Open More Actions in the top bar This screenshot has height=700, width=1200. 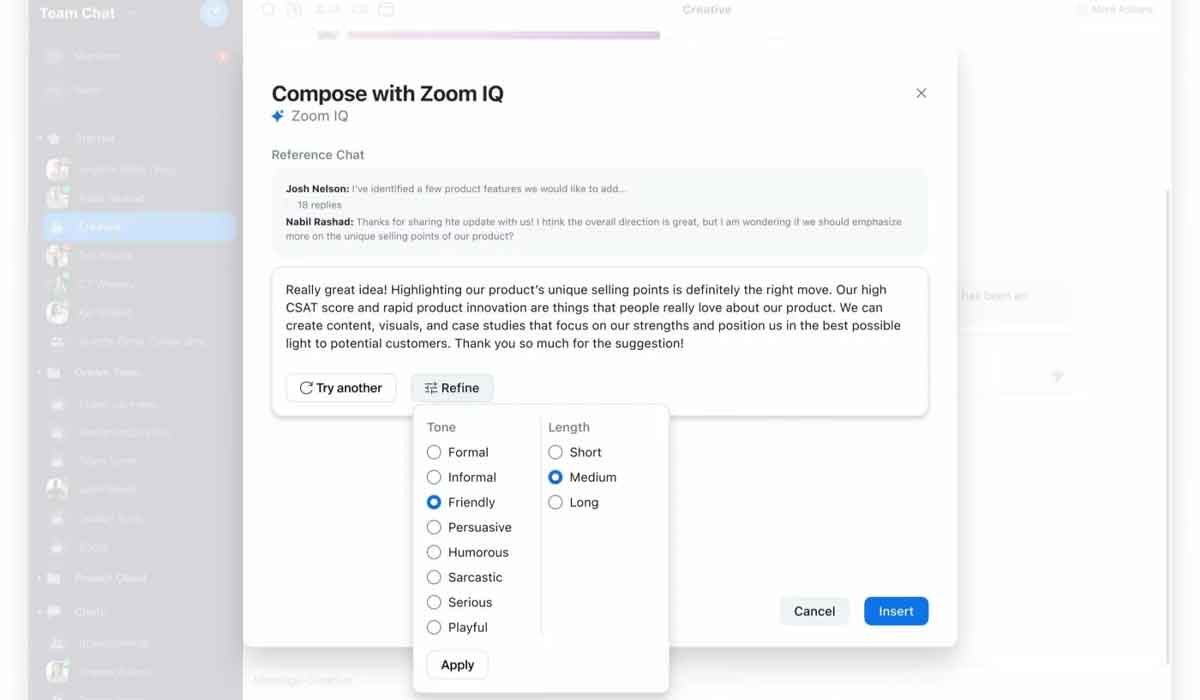point(1115,10)
